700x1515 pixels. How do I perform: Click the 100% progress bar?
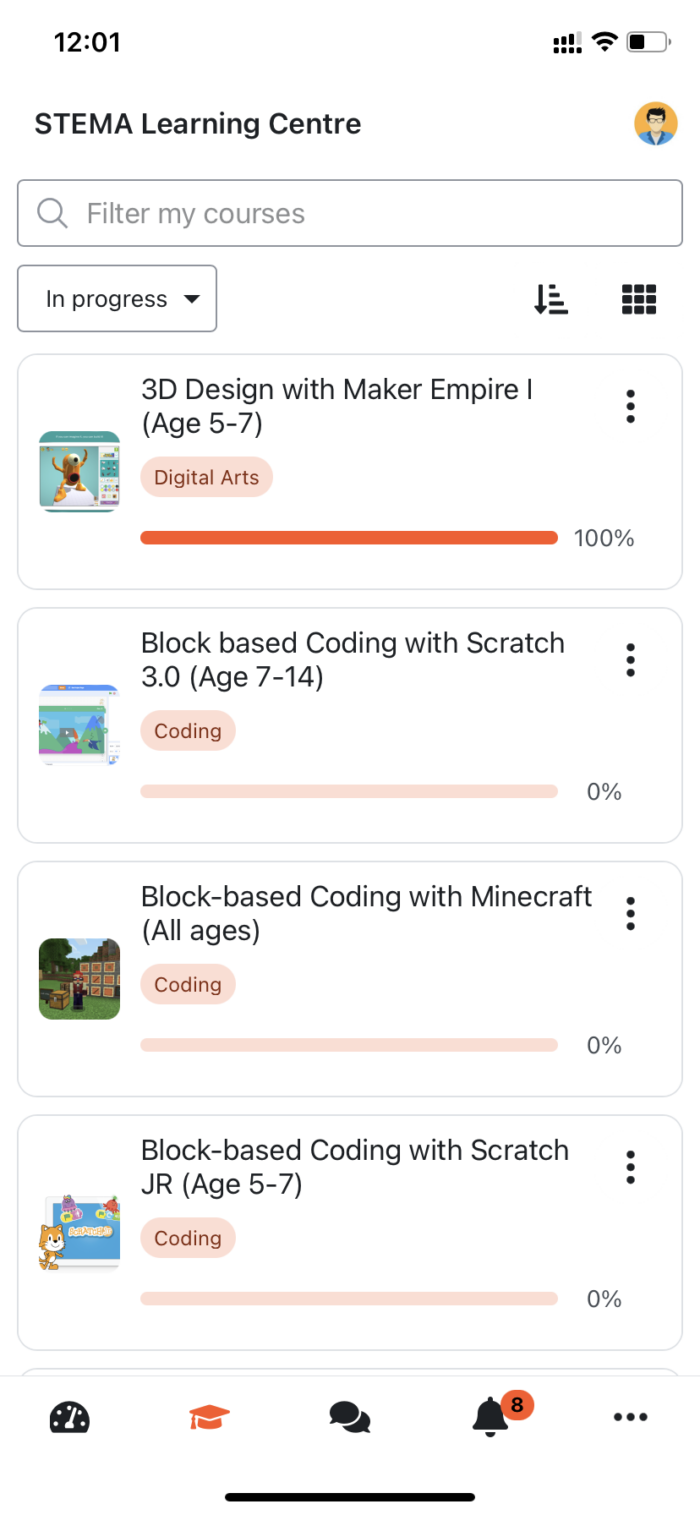[349, 538]
